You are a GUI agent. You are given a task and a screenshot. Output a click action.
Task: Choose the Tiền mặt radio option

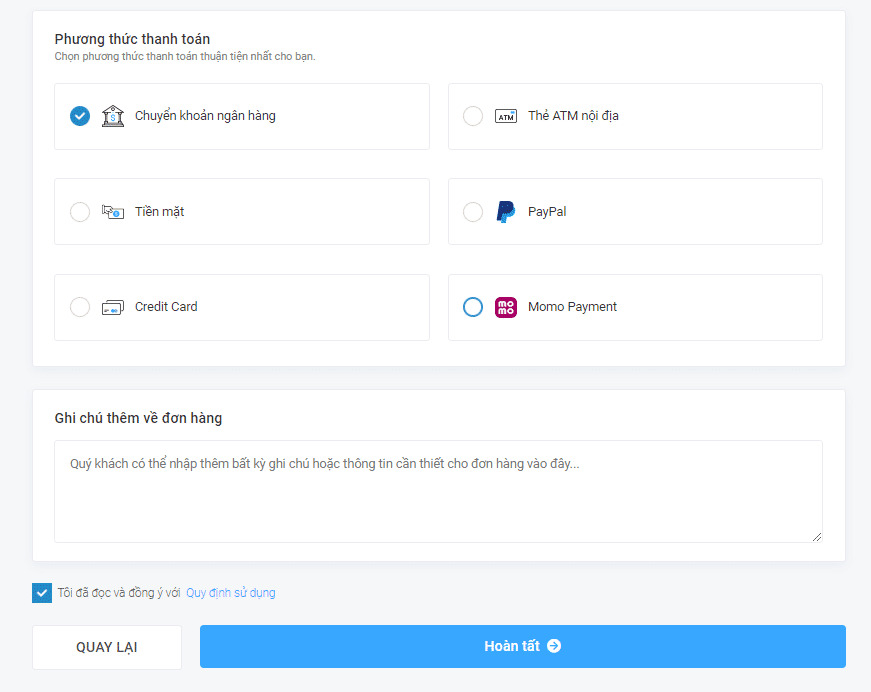pos(80,212)
